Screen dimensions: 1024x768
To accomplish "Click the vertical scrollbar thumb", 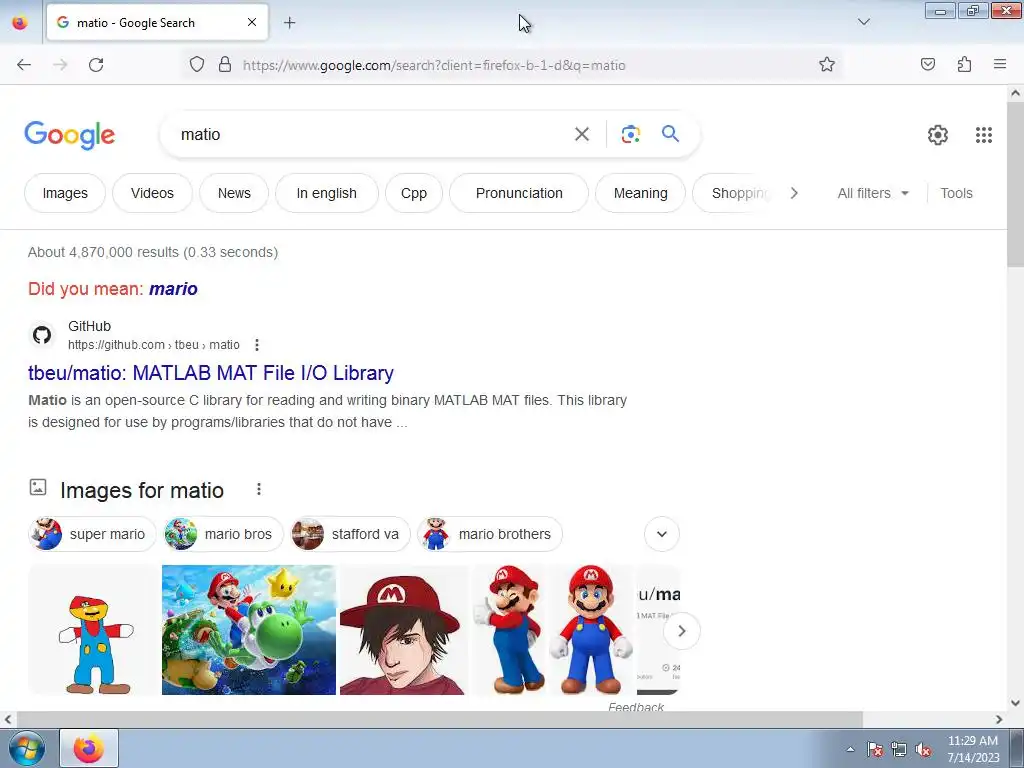I will tap(1015, 184).
